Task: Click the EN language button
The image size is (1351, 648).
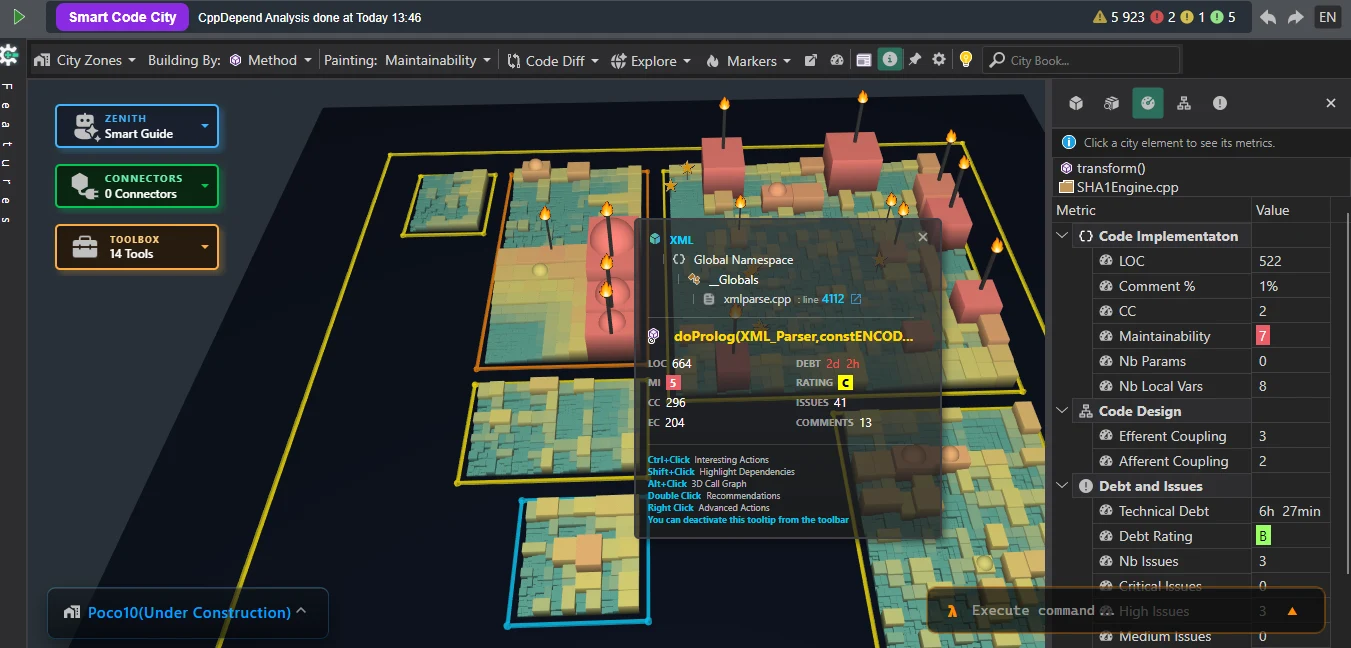Action: (1327, 17)
